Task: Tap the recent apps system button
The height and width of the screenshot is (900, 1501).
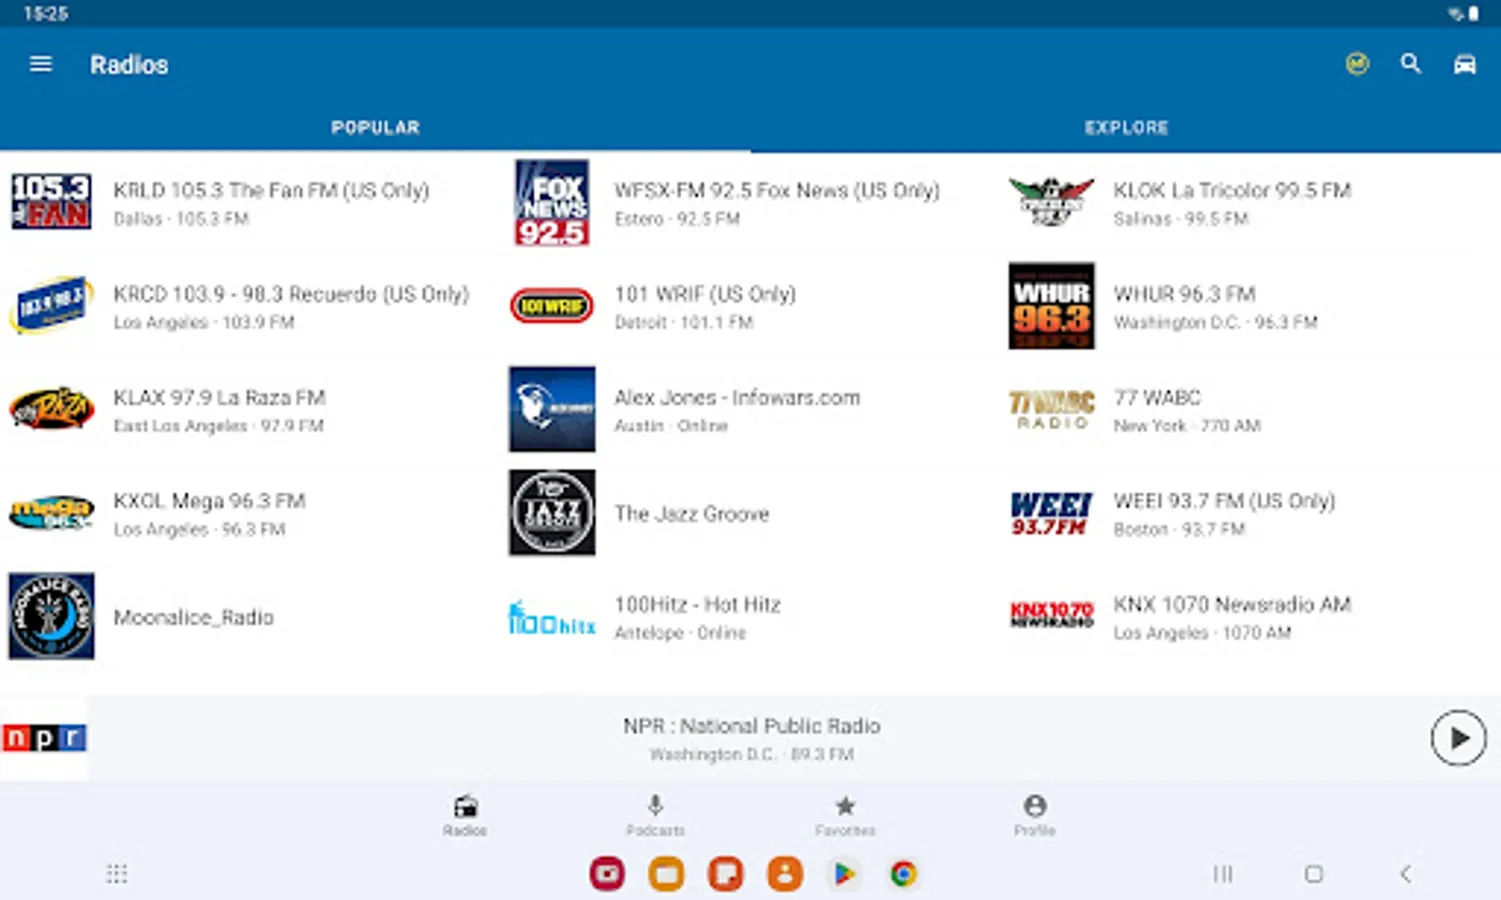Action: point(1222,874)
